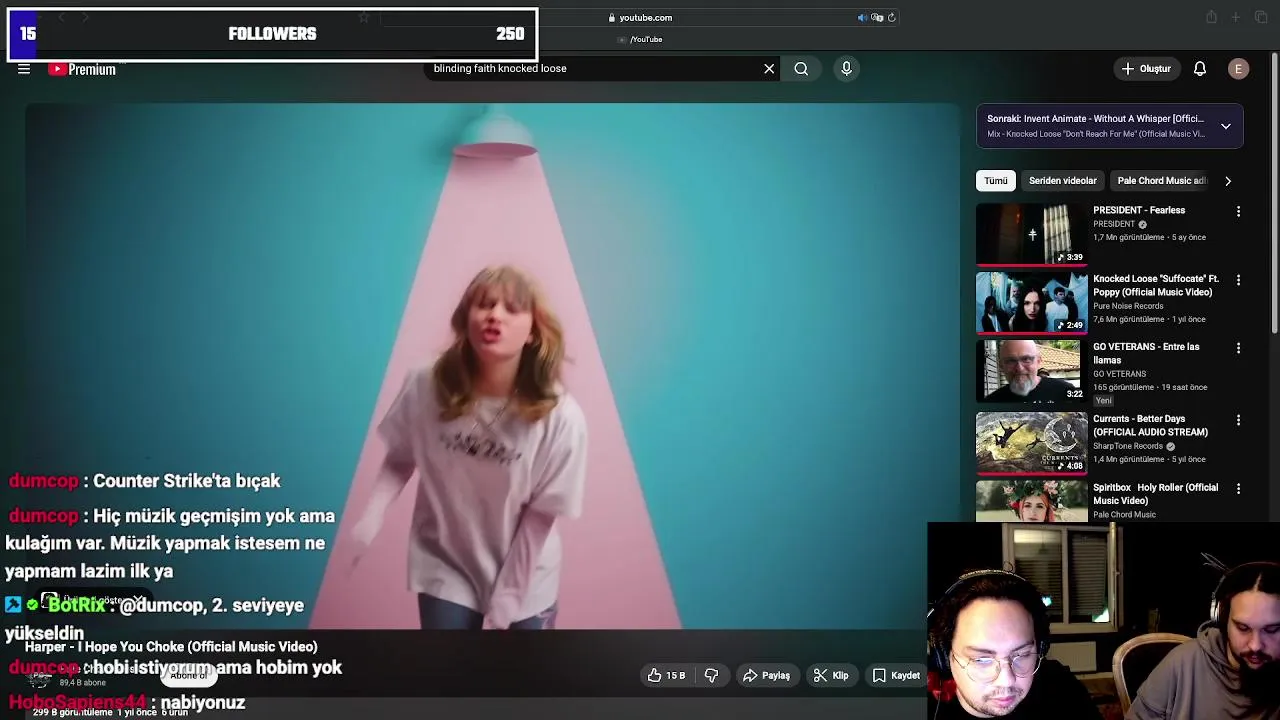The image size is (1280, 720).
Task: Create a clip with Klip button
Action: [831, 676]
